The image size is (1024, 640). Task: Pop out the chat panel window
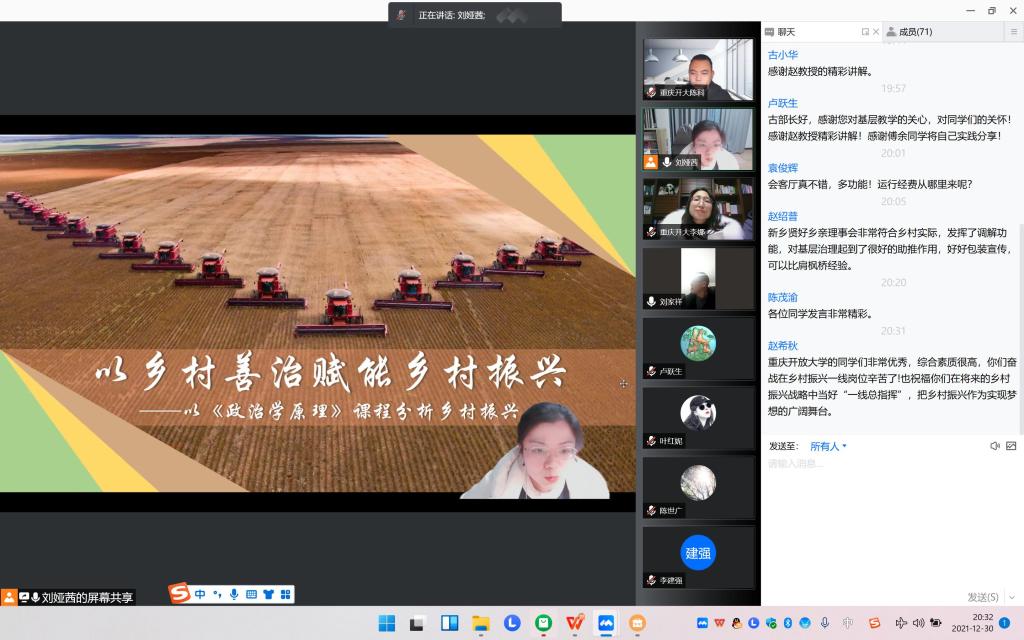[865, 32]
